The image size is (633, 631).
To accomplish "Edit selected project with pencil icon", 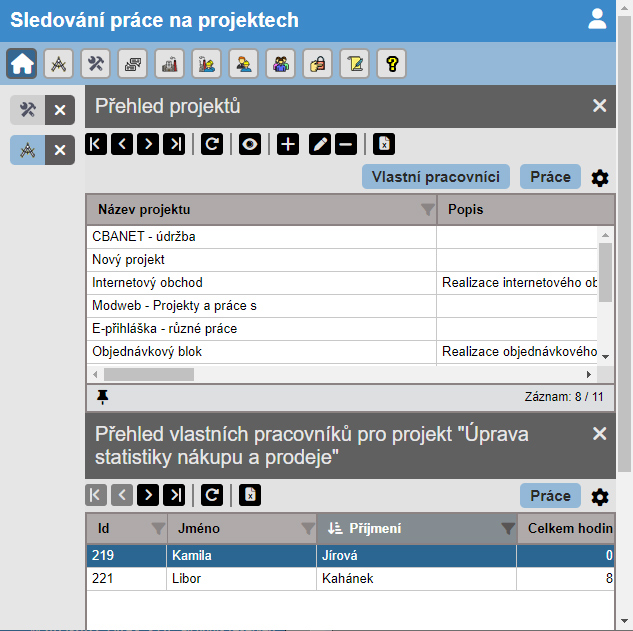I will pos(320,144).
